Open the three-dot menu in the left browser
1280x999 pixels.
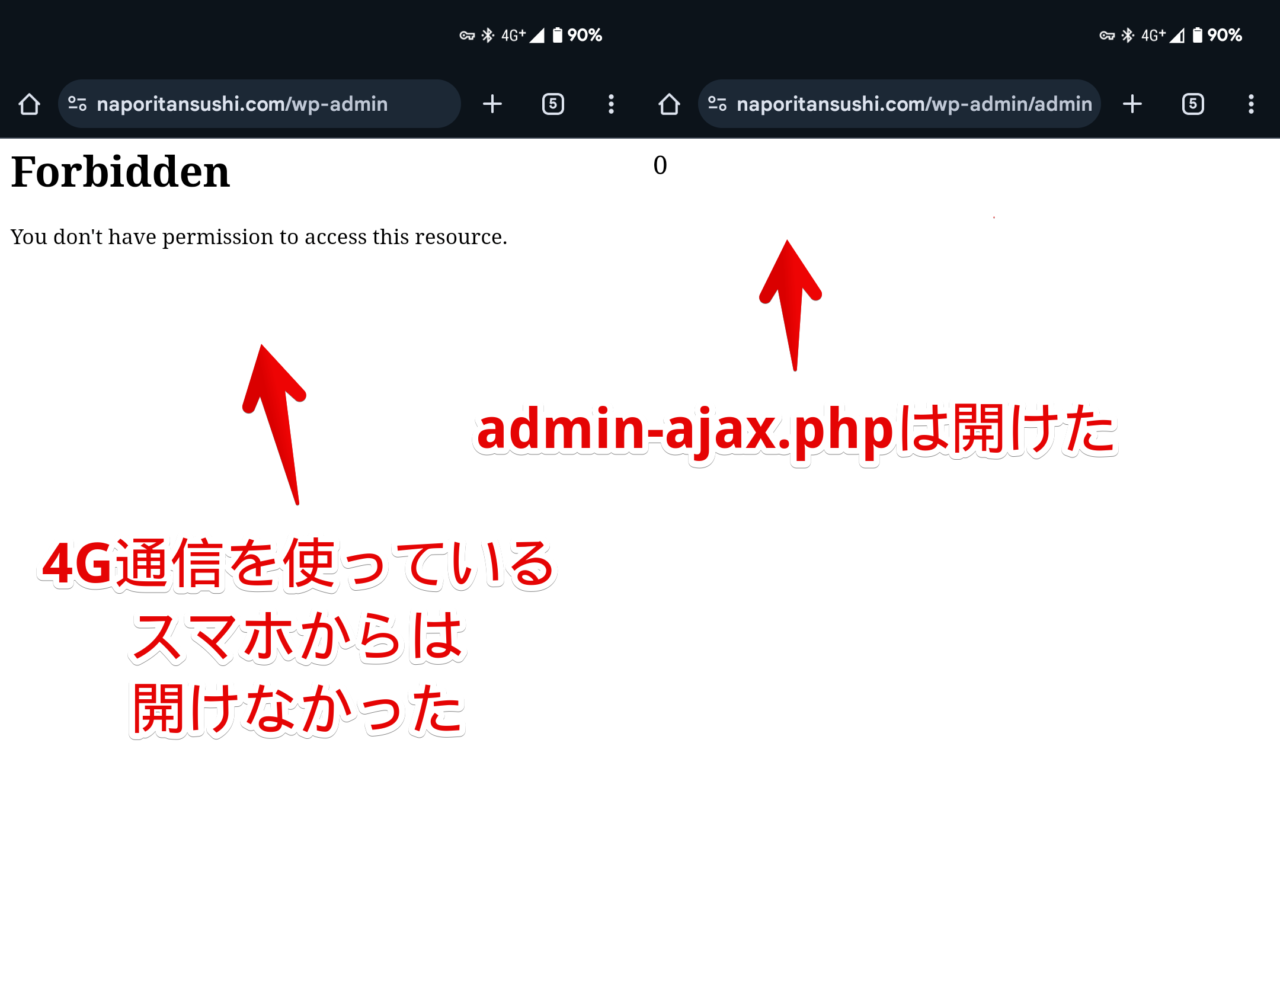(611, 104)
